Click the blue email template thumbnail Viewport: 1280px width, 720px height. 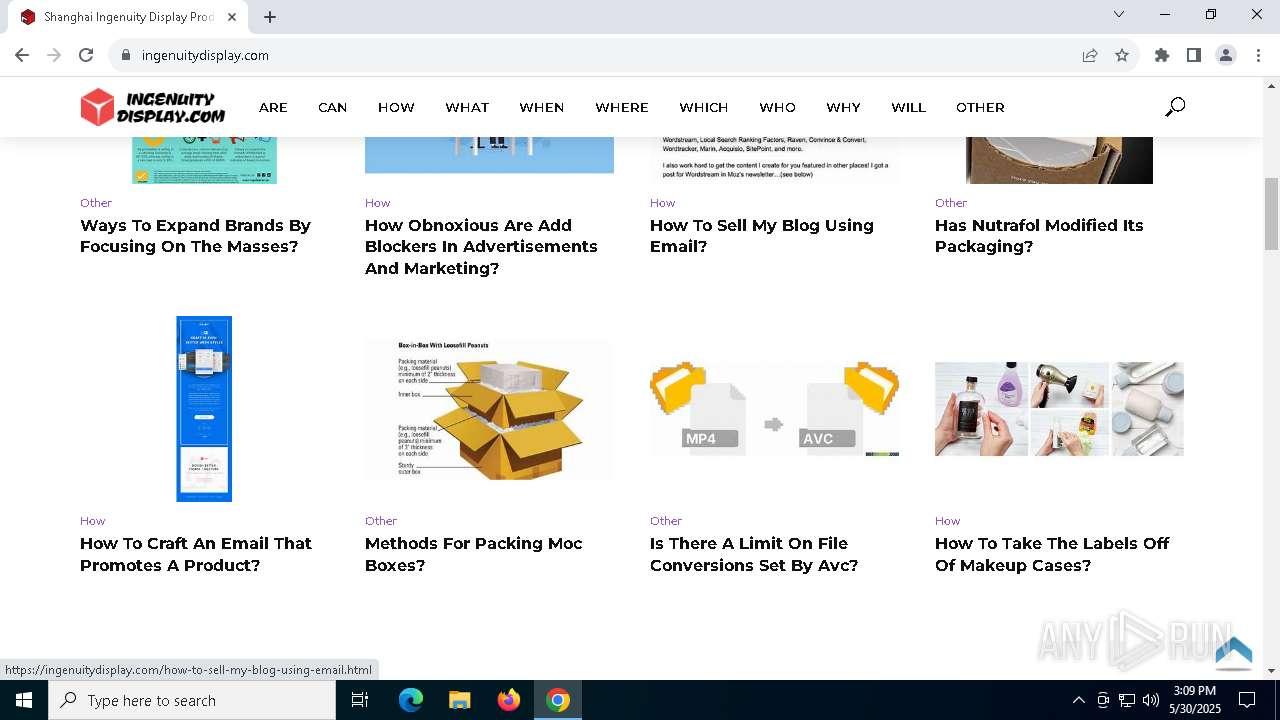204,409
